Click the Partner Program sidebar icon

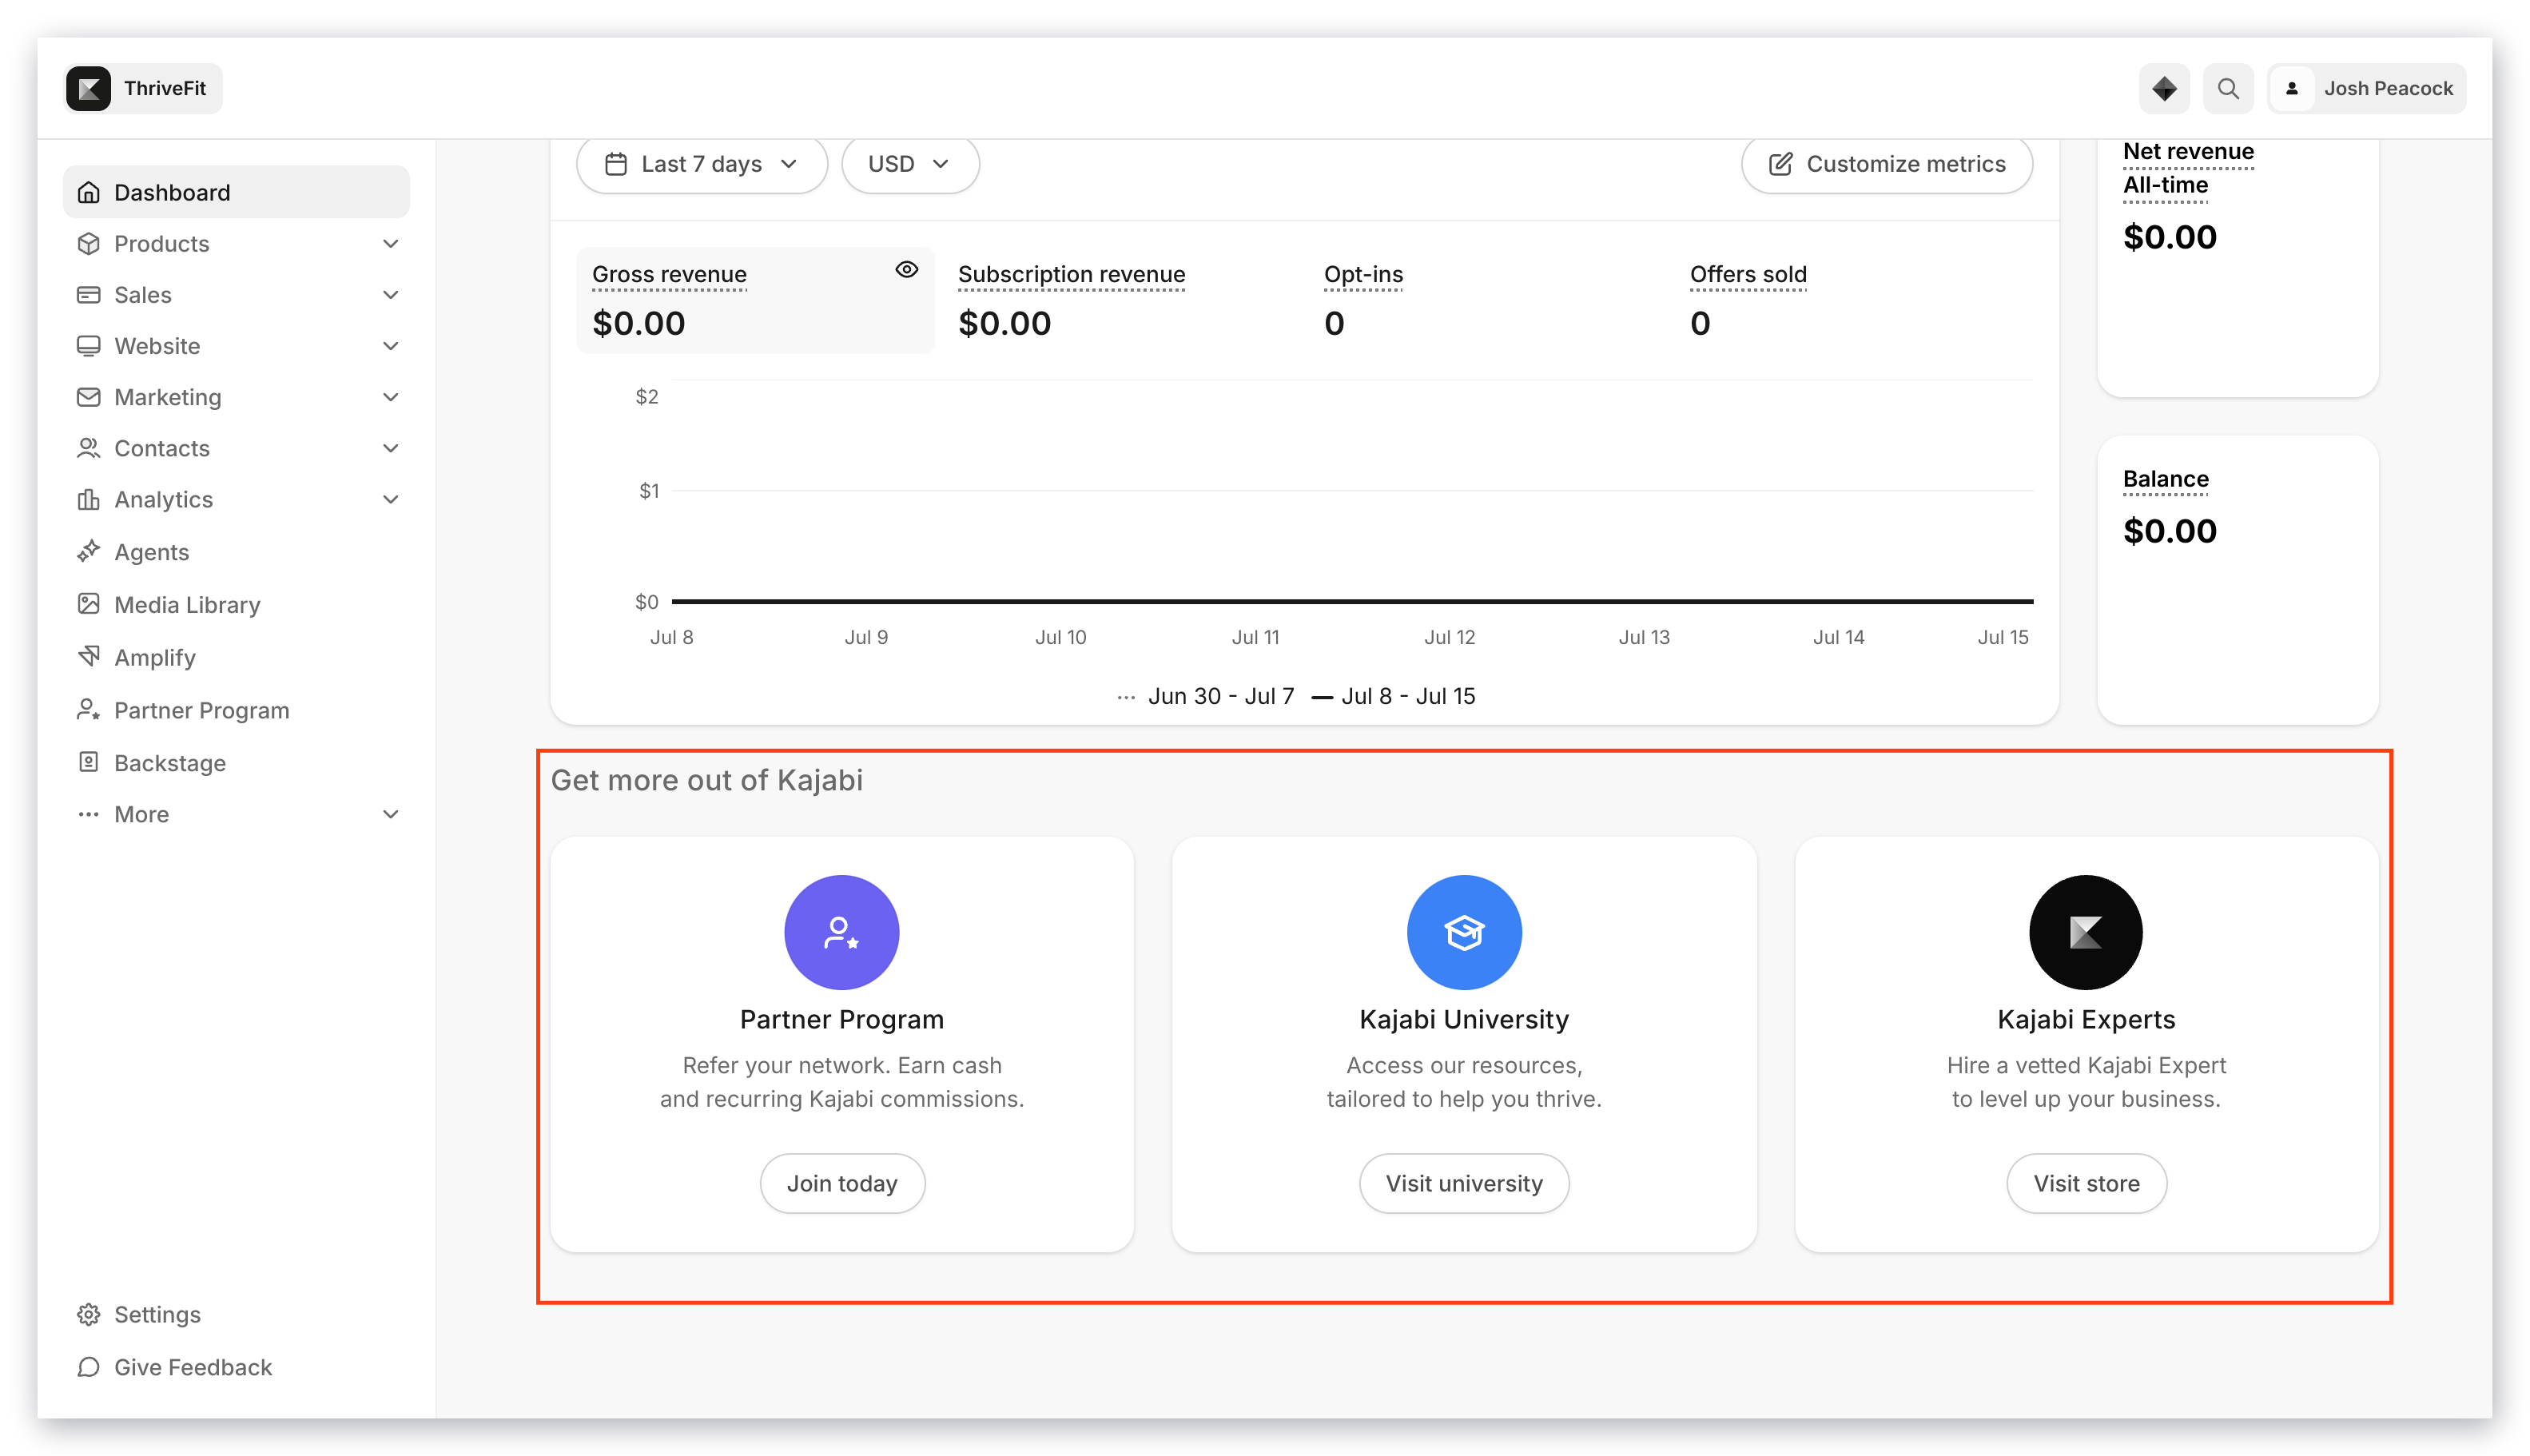tap(88, 710)
